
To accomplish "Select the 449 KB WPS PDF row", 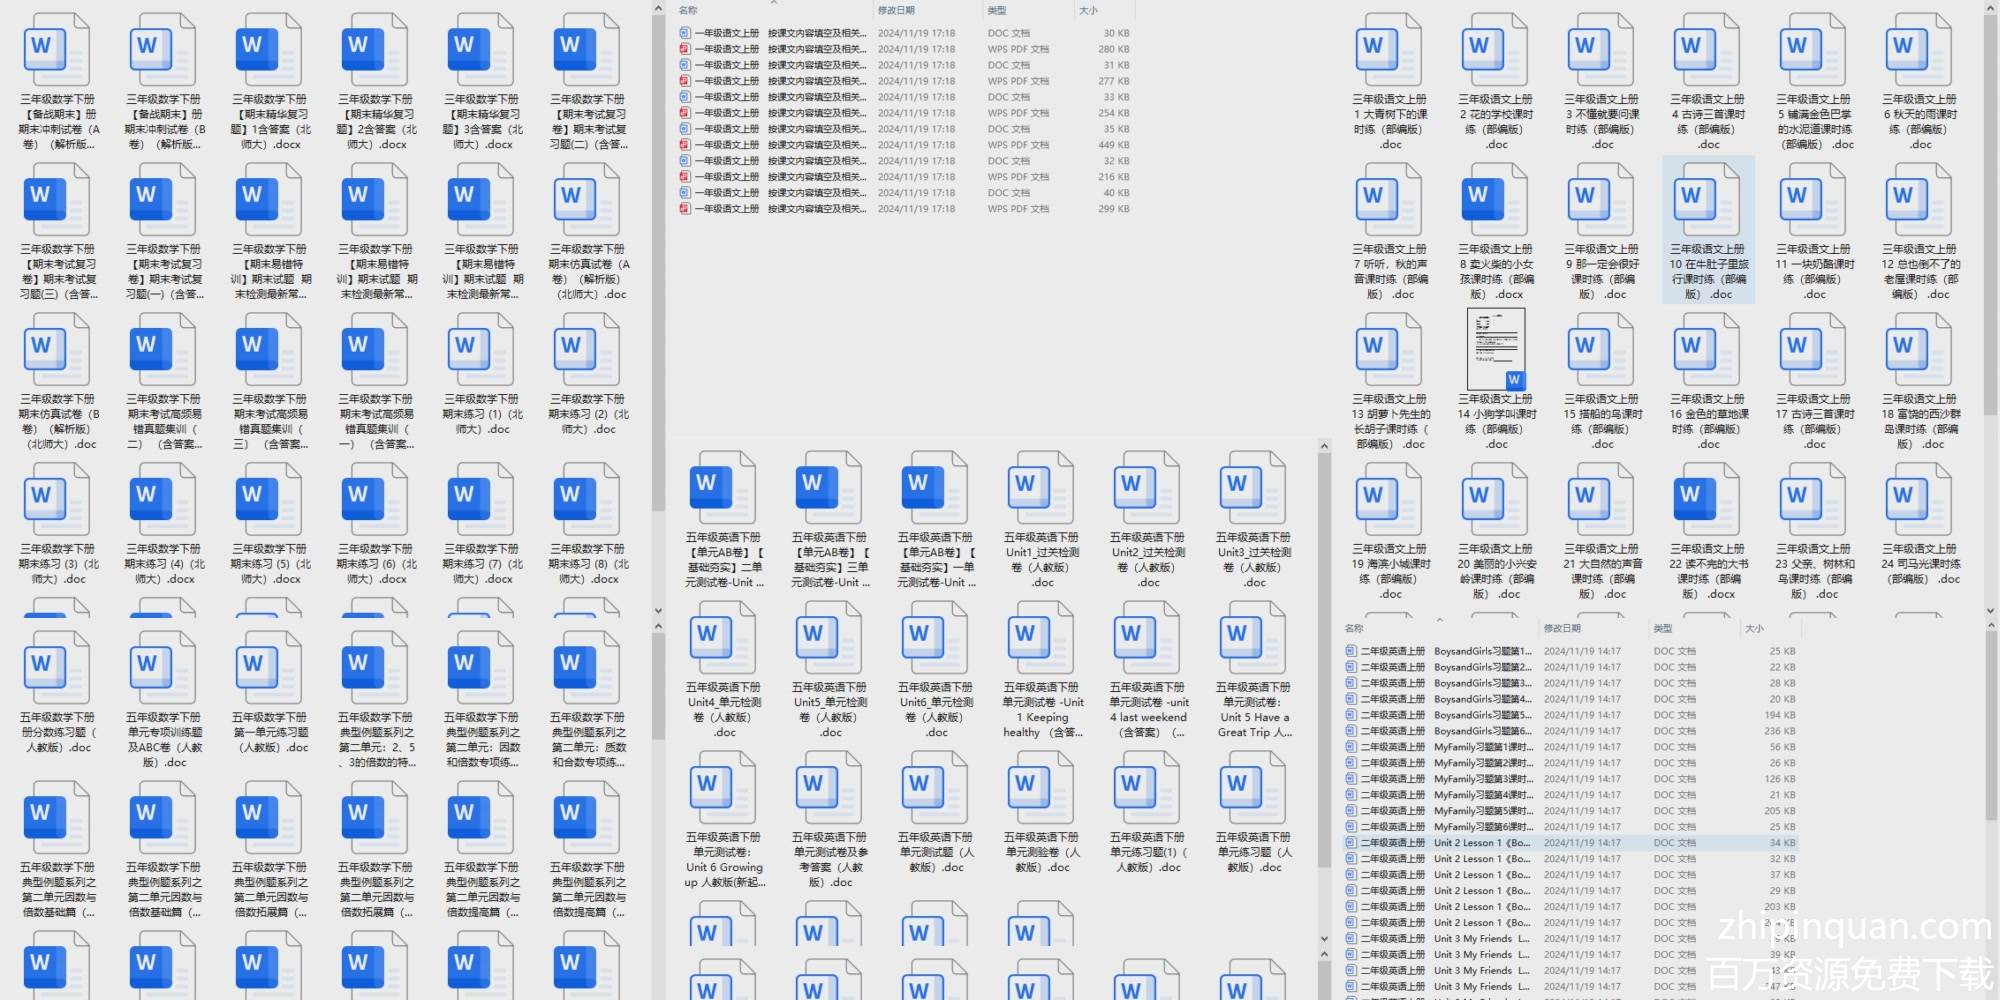I will pyautogui.click(x=900, y=145).
